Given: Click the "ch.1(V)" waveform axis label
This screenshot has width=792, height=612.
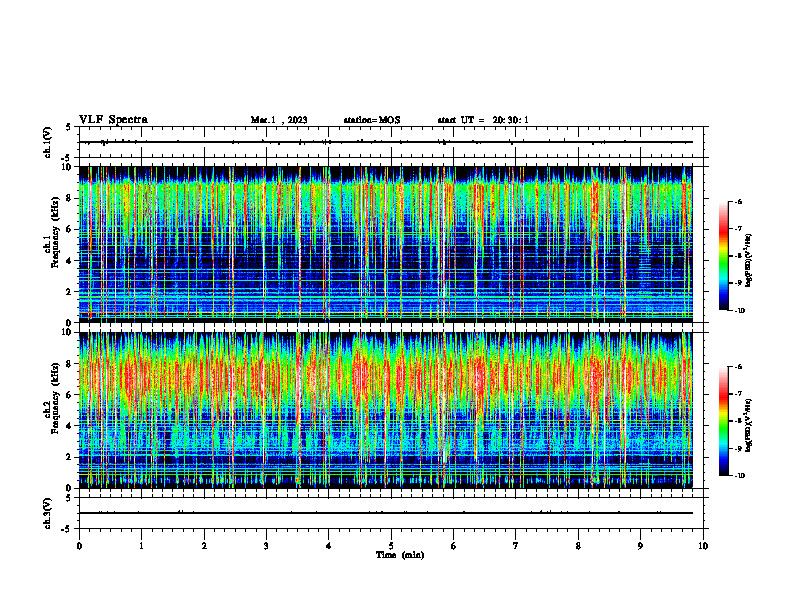Looking at the screenshot, I should (47, 142).
